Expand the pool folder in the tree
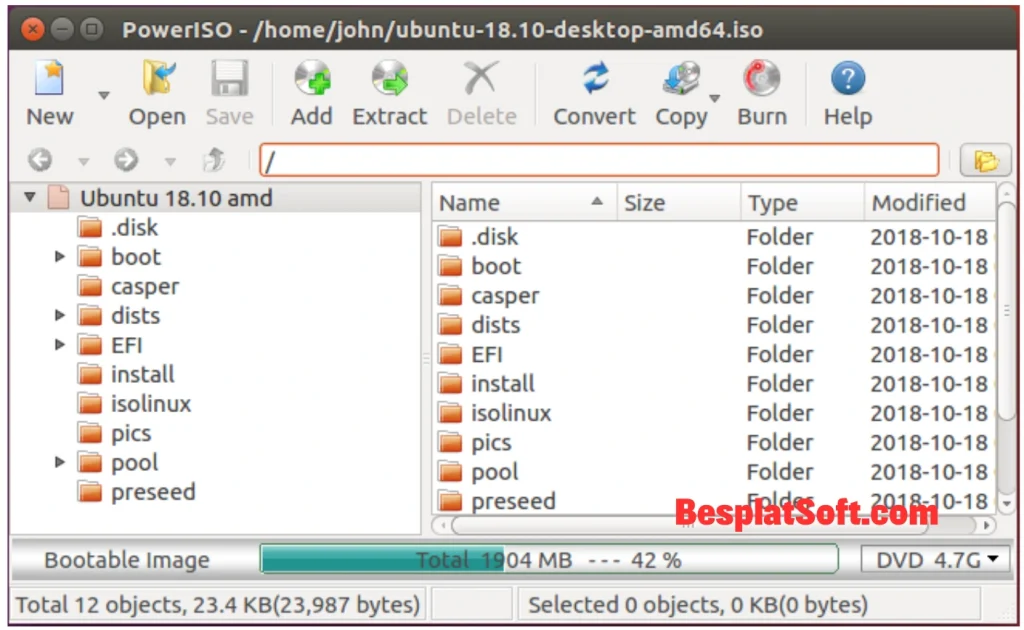 click(x=59, y=461)
